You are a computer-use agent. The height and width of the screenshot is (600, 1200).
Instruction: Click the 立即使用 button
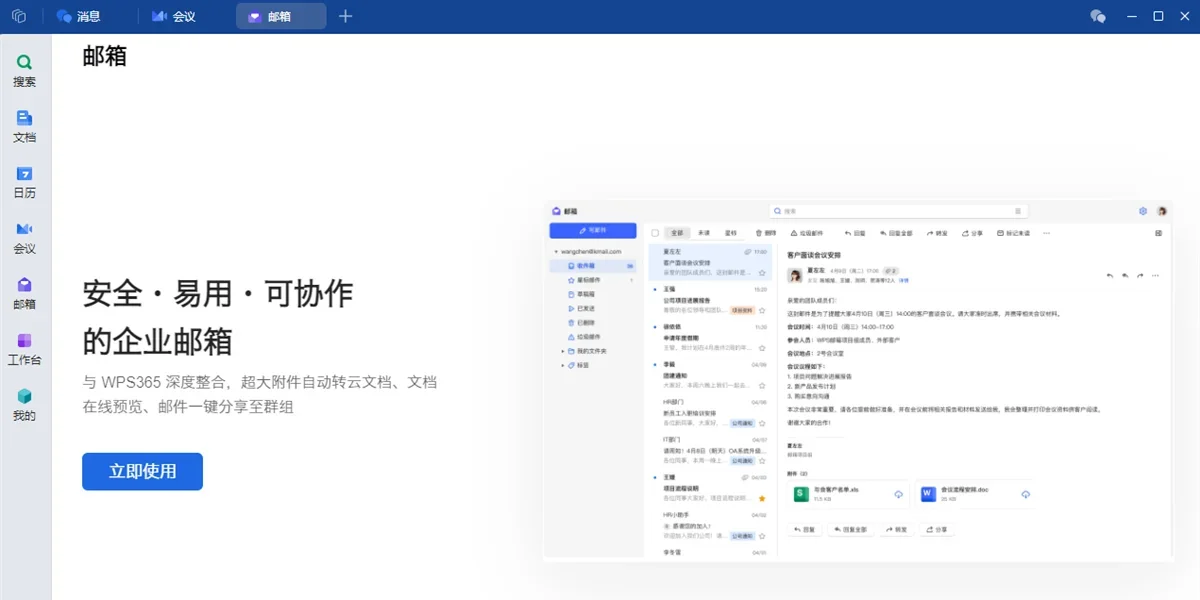pyautogui.click(x=142, y=472)
